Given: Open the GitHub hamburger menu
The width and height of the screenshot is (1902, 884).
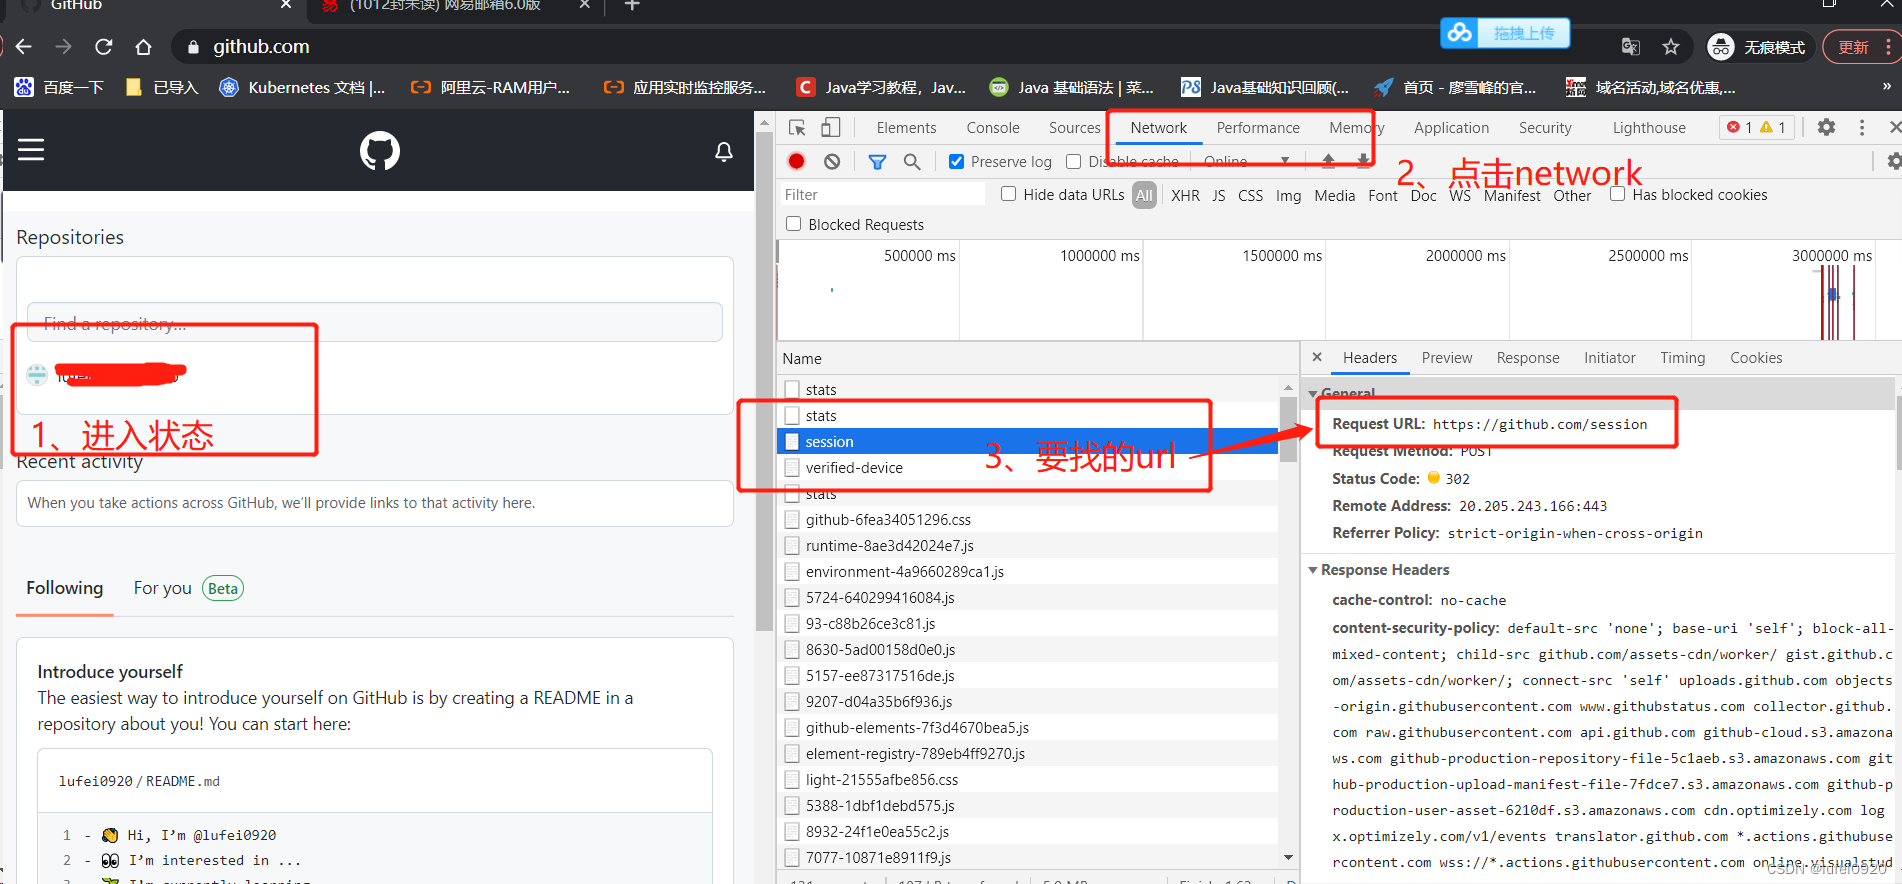Looking at the screenshot, I should coord(31,150).
